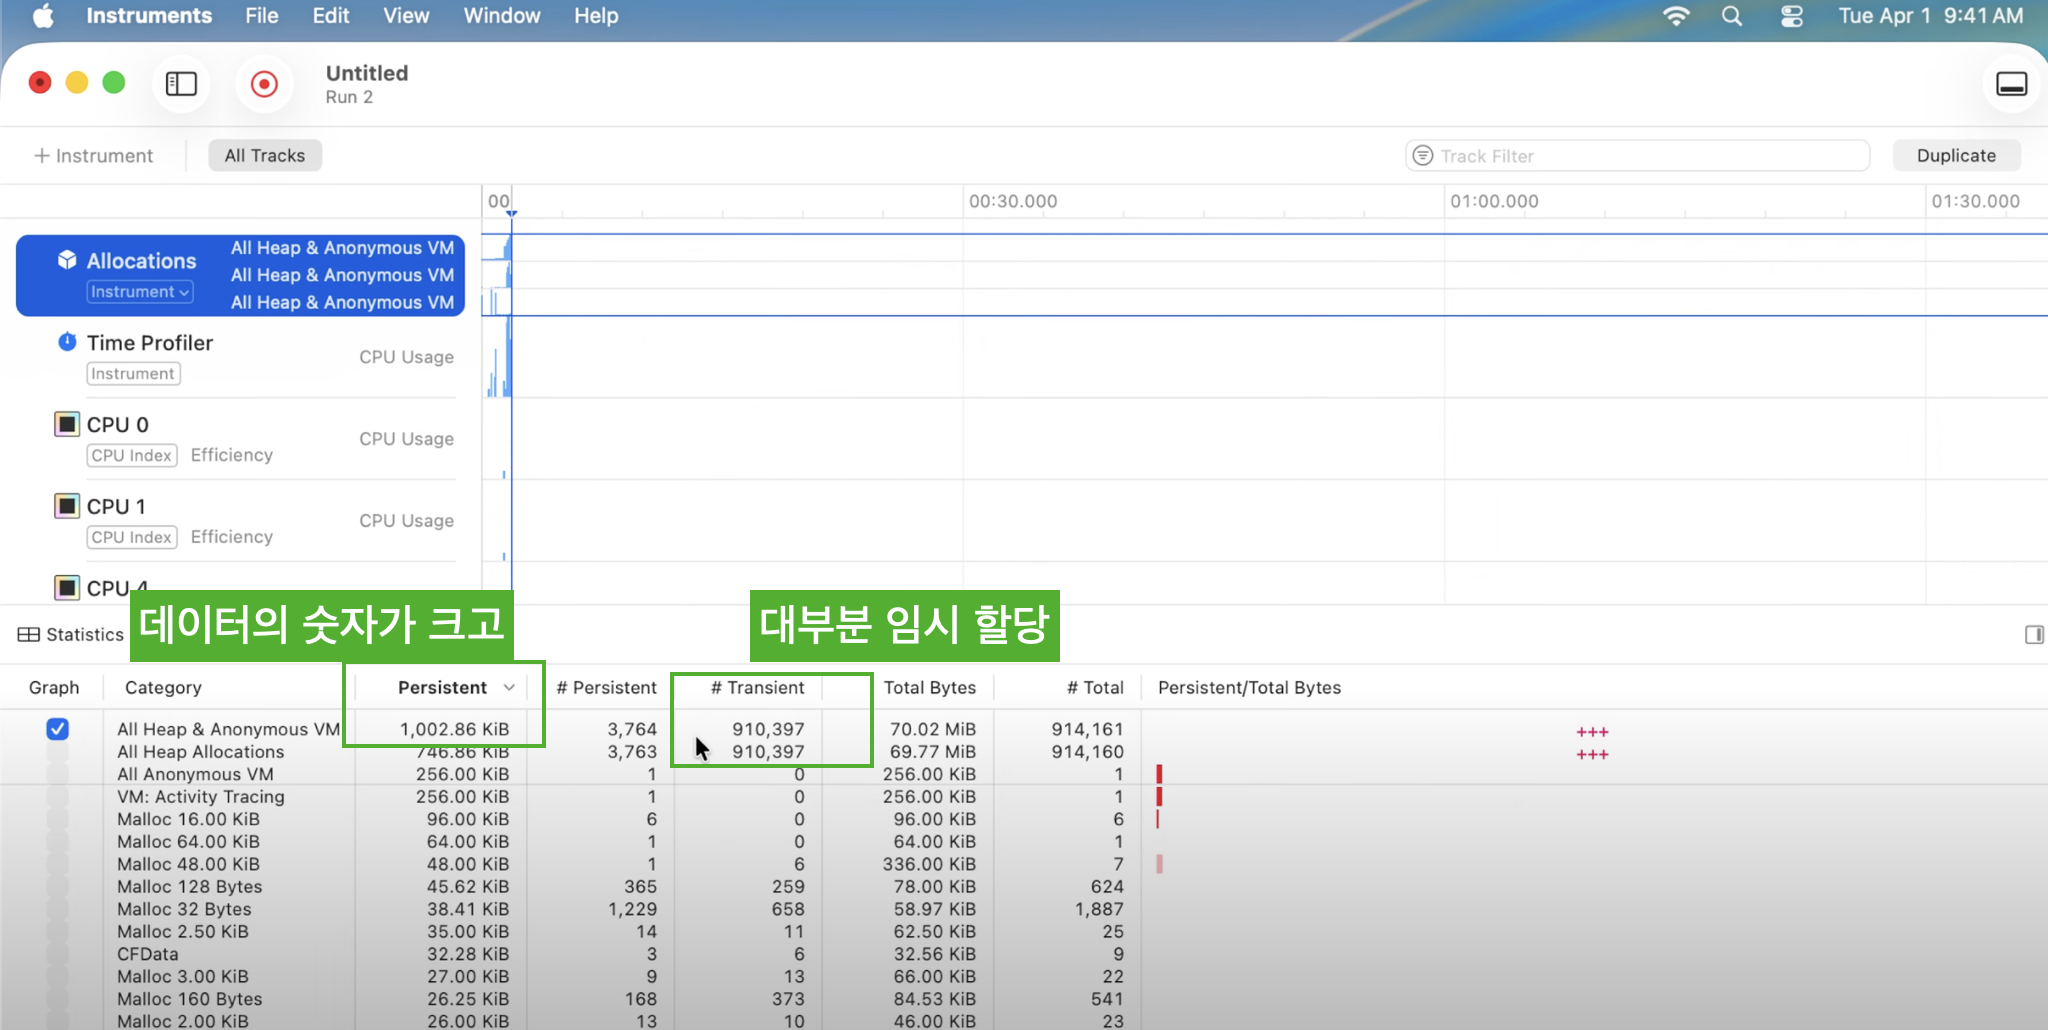Click the Track Filter icon
The width and height of the screenshot is (2048, 1030).
pos(1423,156)
